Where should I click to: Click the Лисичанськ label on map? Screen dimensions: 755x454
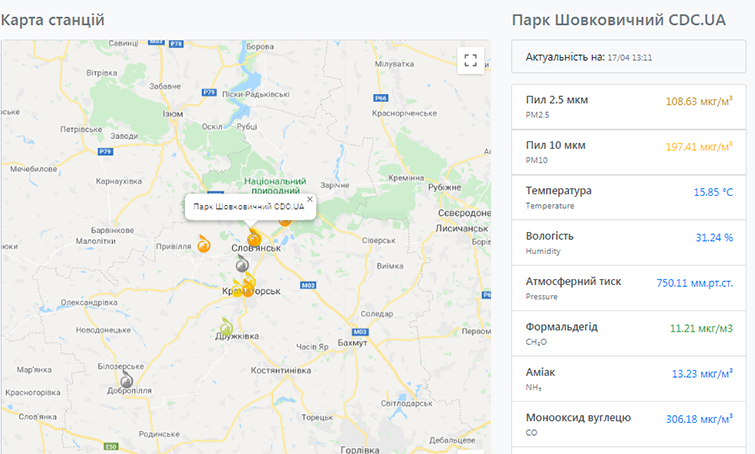462,228
